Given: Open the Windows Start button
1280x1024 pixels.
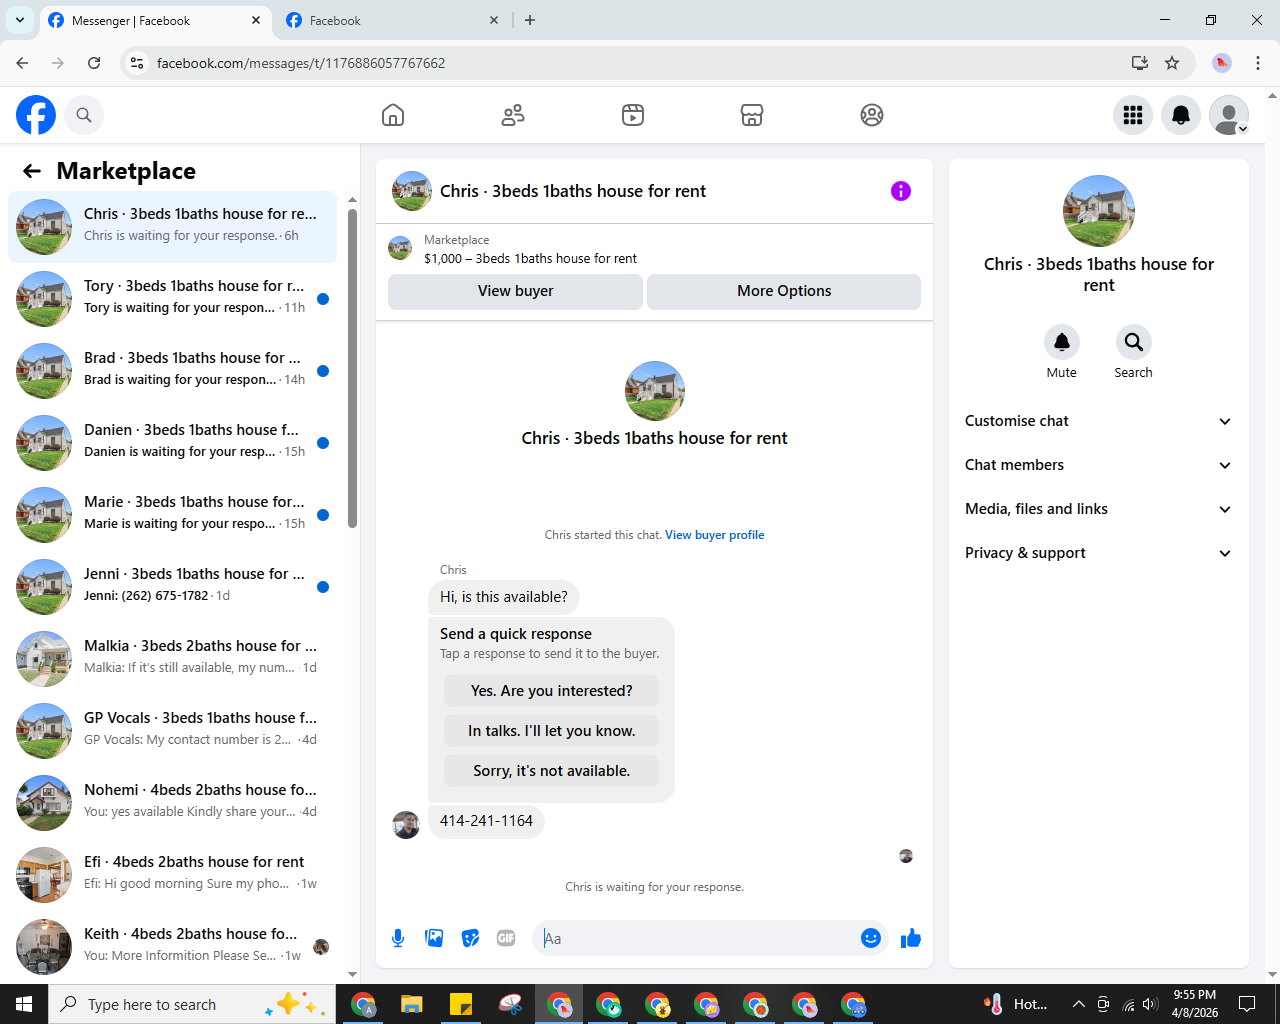Looking at the screenshot, I should pos(24,1004).
